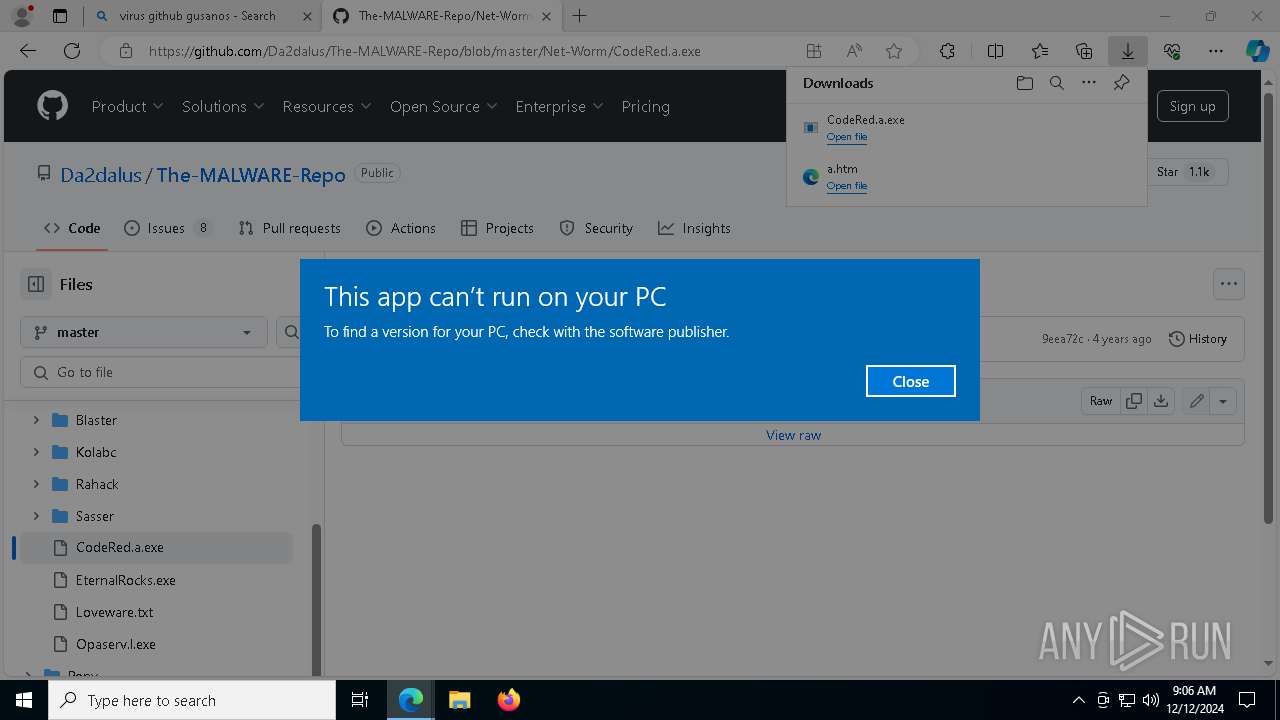Open tab actions menu icon
The width and height of the screenshot is (1280, 720).
click(60, 16)
